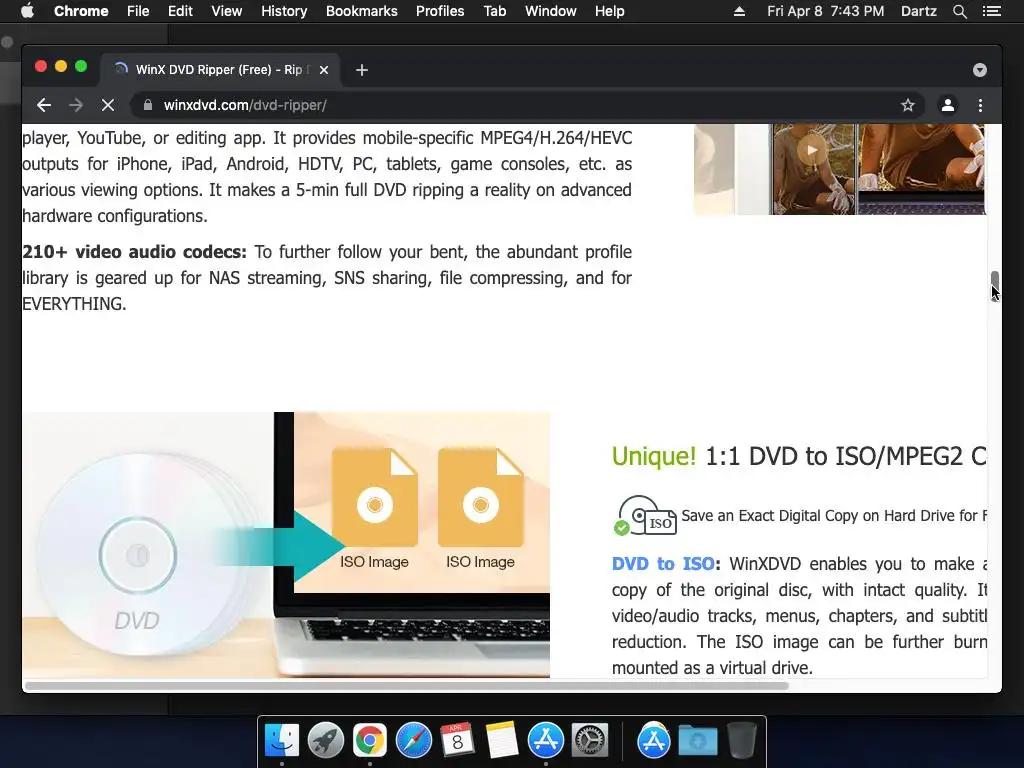Bookmark this page with the star
This screenshot has height=768, width=1024.
coord(908,105)
